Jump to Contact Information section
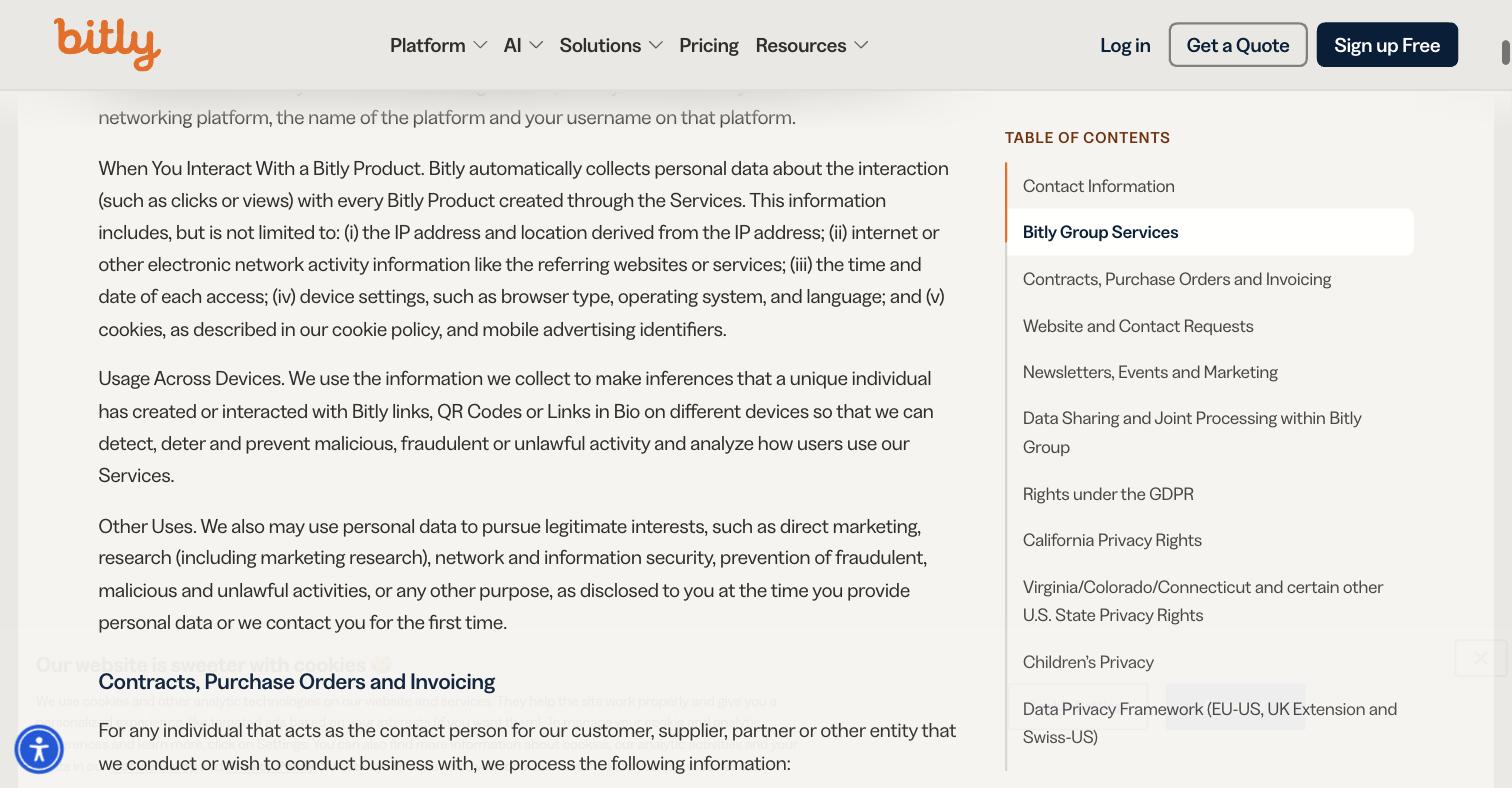Image resolution: width=1512 pixels, height=788 pixels. pos(1098,186)
